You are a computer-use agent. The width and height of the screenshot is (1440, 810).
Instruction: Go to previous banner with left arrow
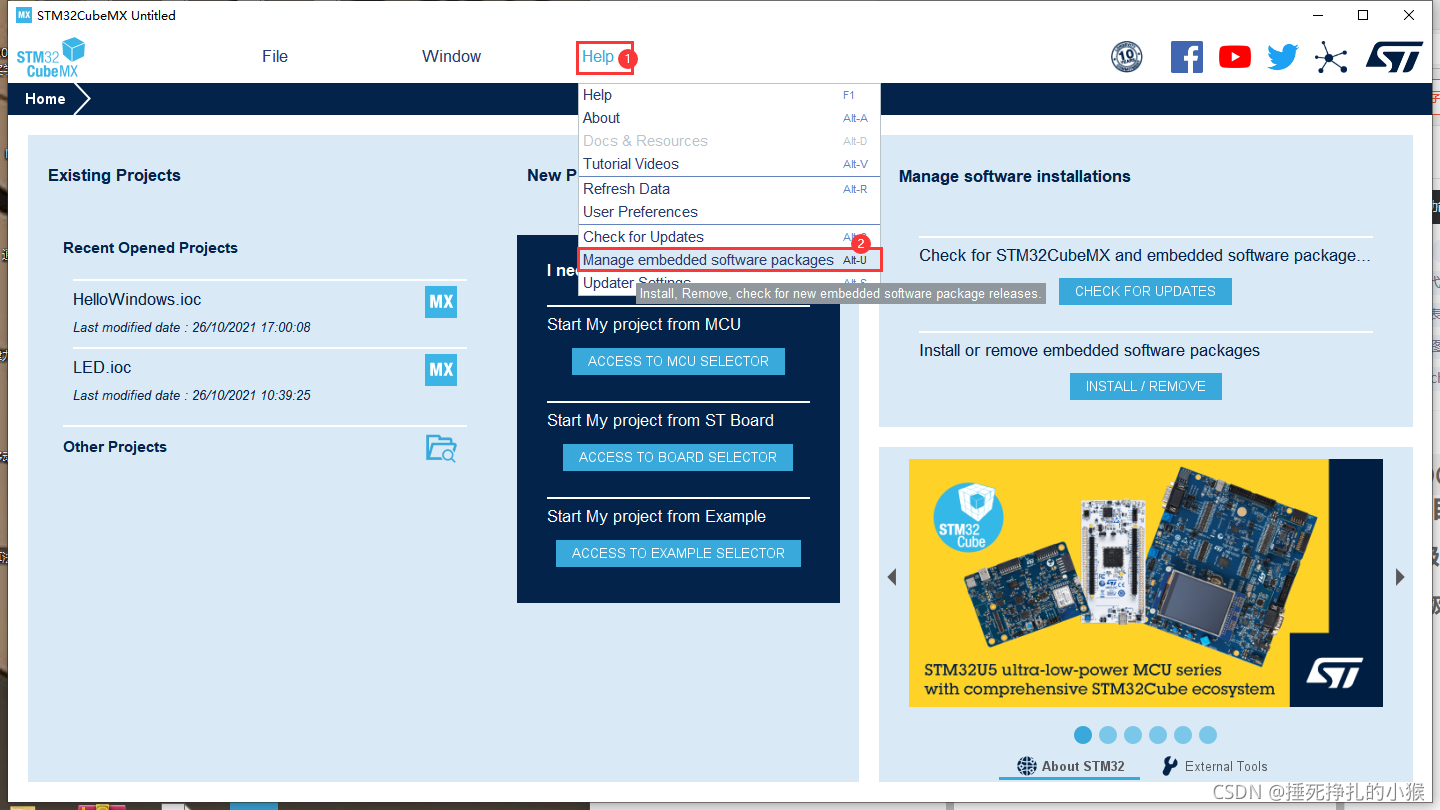tap(892, 577)
